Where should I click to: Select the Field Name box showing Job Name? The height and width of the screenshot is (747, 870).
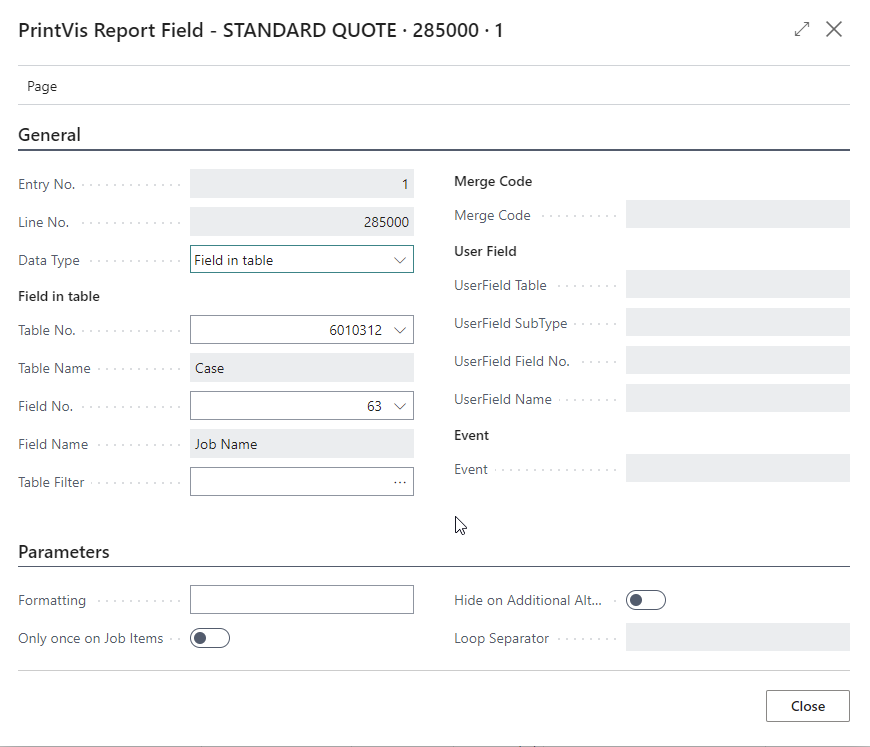tap(301, 444)
